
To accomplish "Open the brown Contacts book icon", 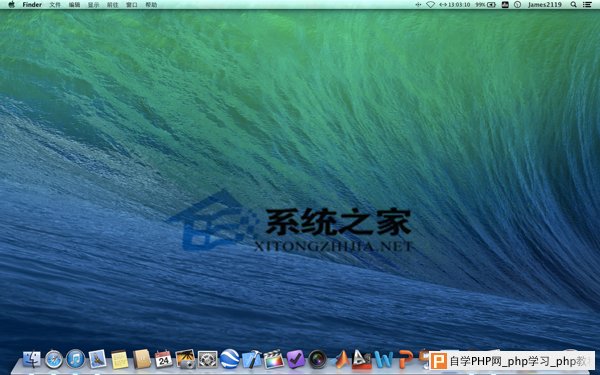I will coord(142,359).
